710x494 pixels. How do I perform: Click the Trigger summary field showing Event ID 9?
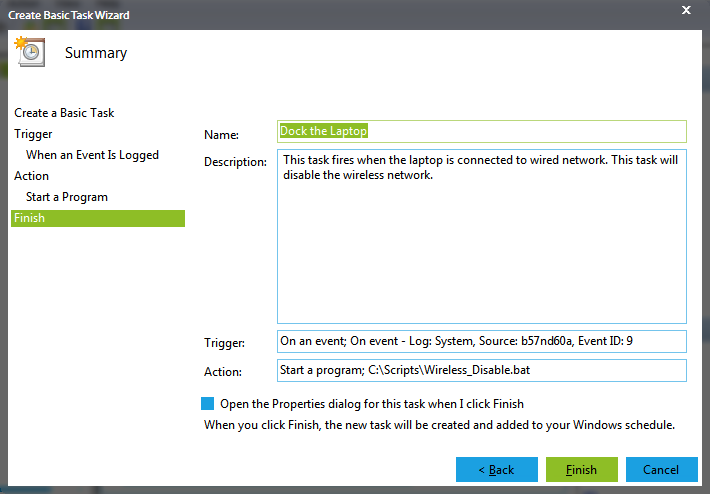(482, 341)
